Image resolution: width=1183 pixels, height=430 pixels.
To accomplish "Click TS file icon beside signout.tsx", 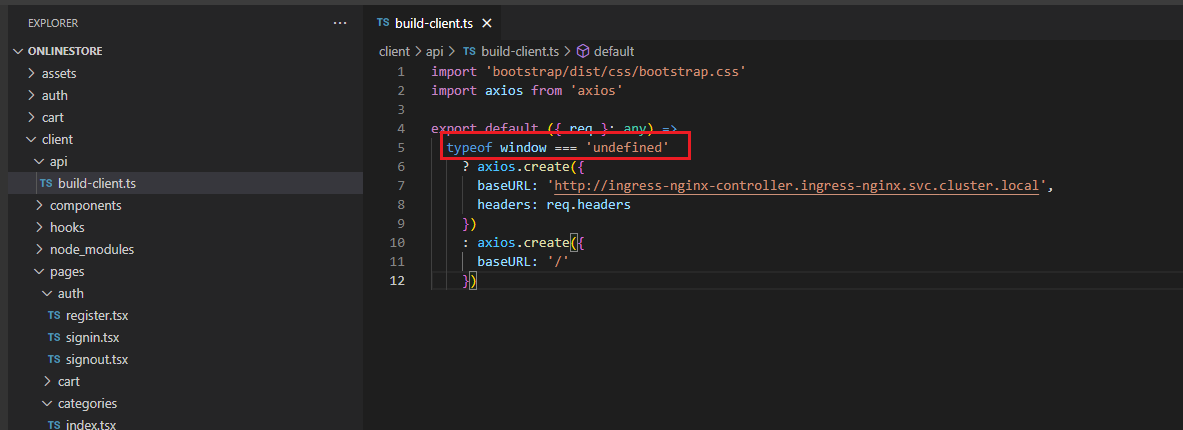I will [54, 360].
